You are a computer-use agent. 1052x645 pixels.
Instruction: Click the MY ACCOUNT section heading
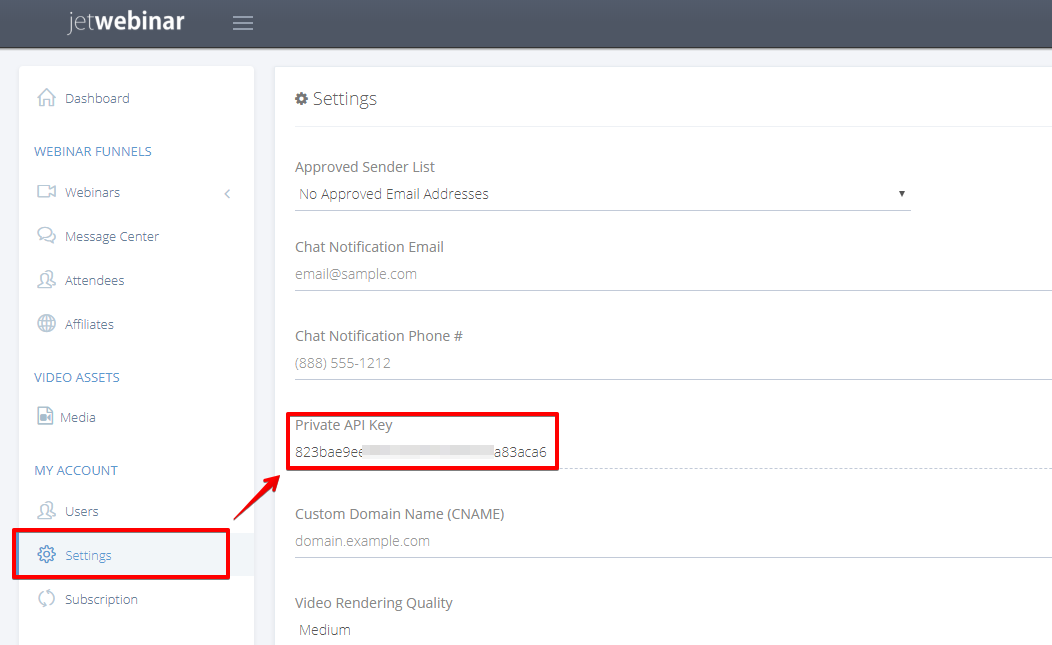(76, 470)
